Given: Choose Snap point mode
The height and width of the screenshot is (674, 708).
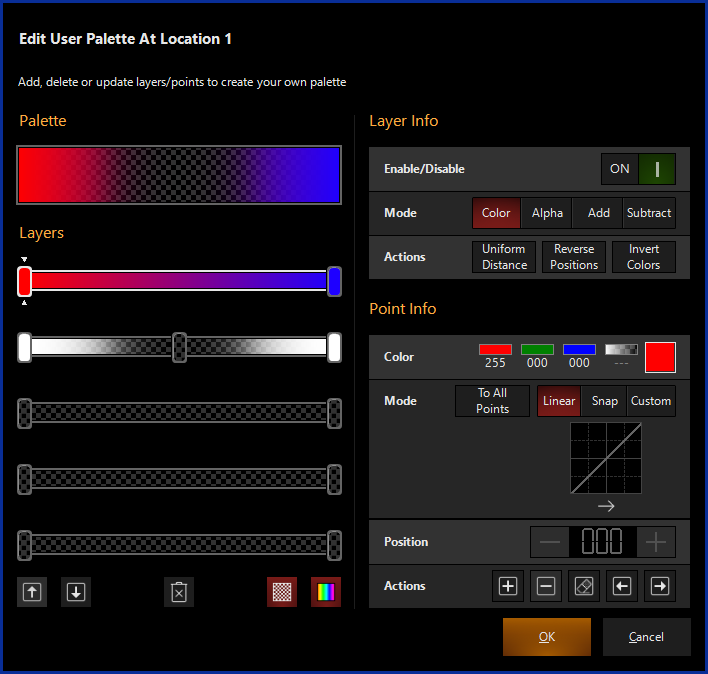Looking at the screenshot, I should [x=604, y=401].
